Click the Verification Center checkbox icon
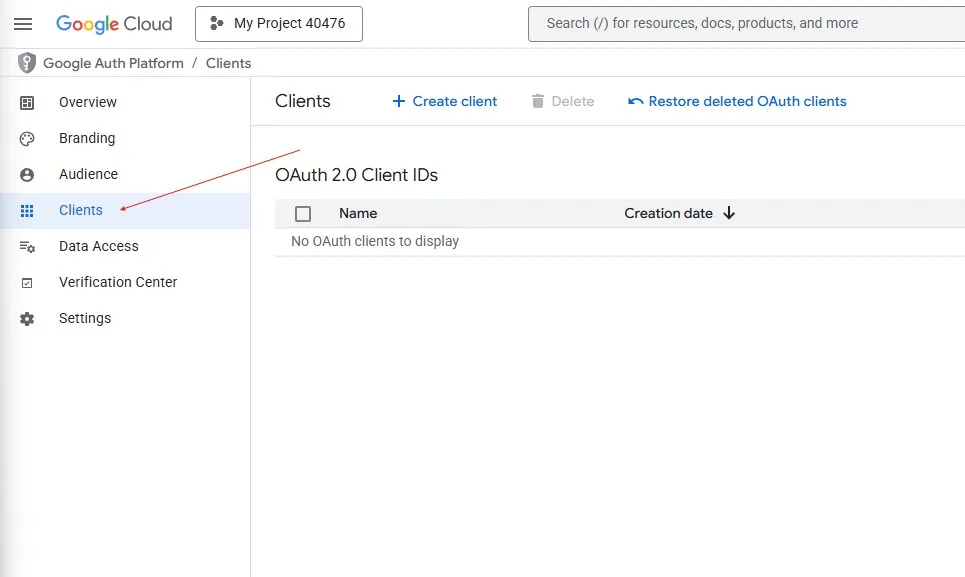The height and width of the screenshot is (577, 965). tap(27, 283)
